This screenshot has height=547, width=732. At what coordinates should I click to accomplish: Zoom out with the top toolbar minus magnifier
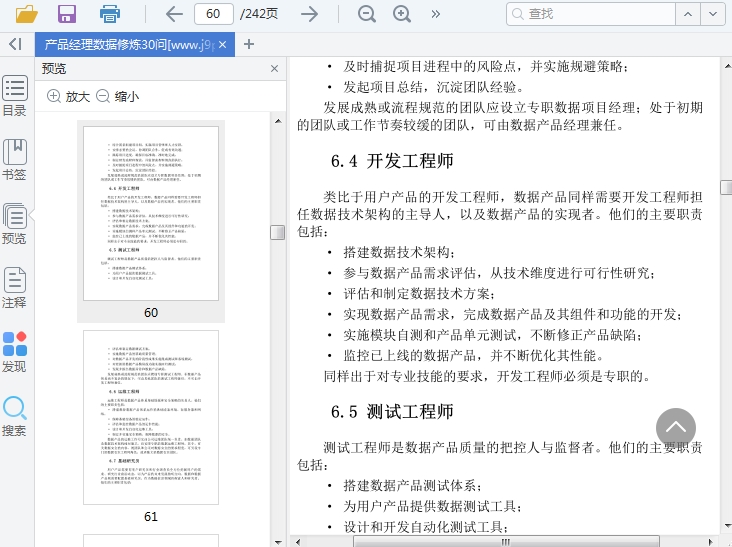coord(367,14)
